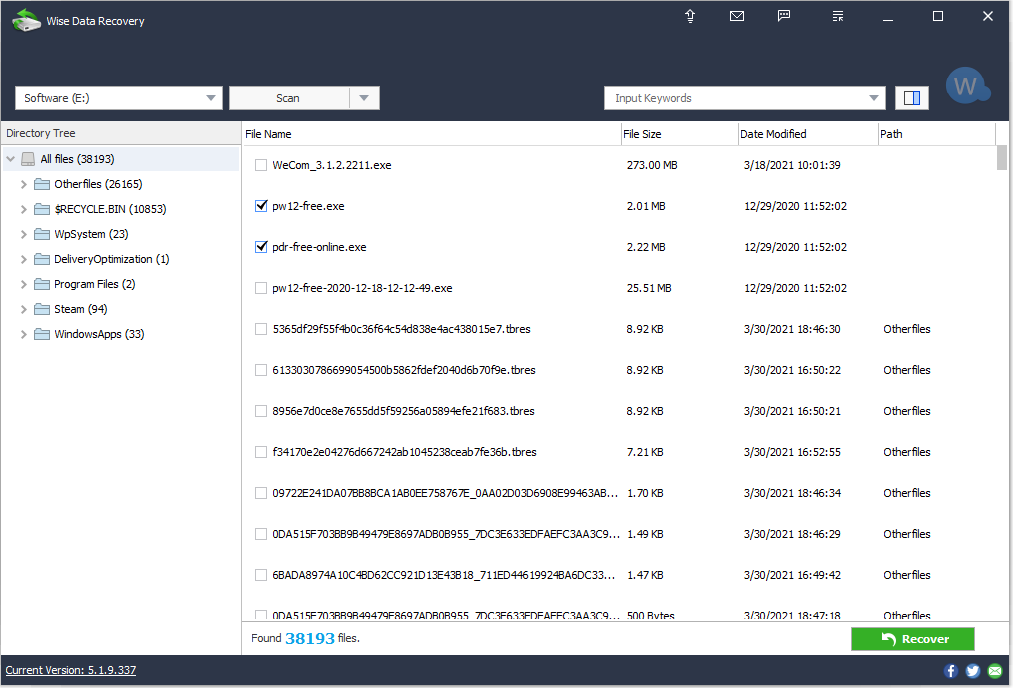Click the blue W account avatar
Screen dimensions: 1013x688
[x=966, y=86]
